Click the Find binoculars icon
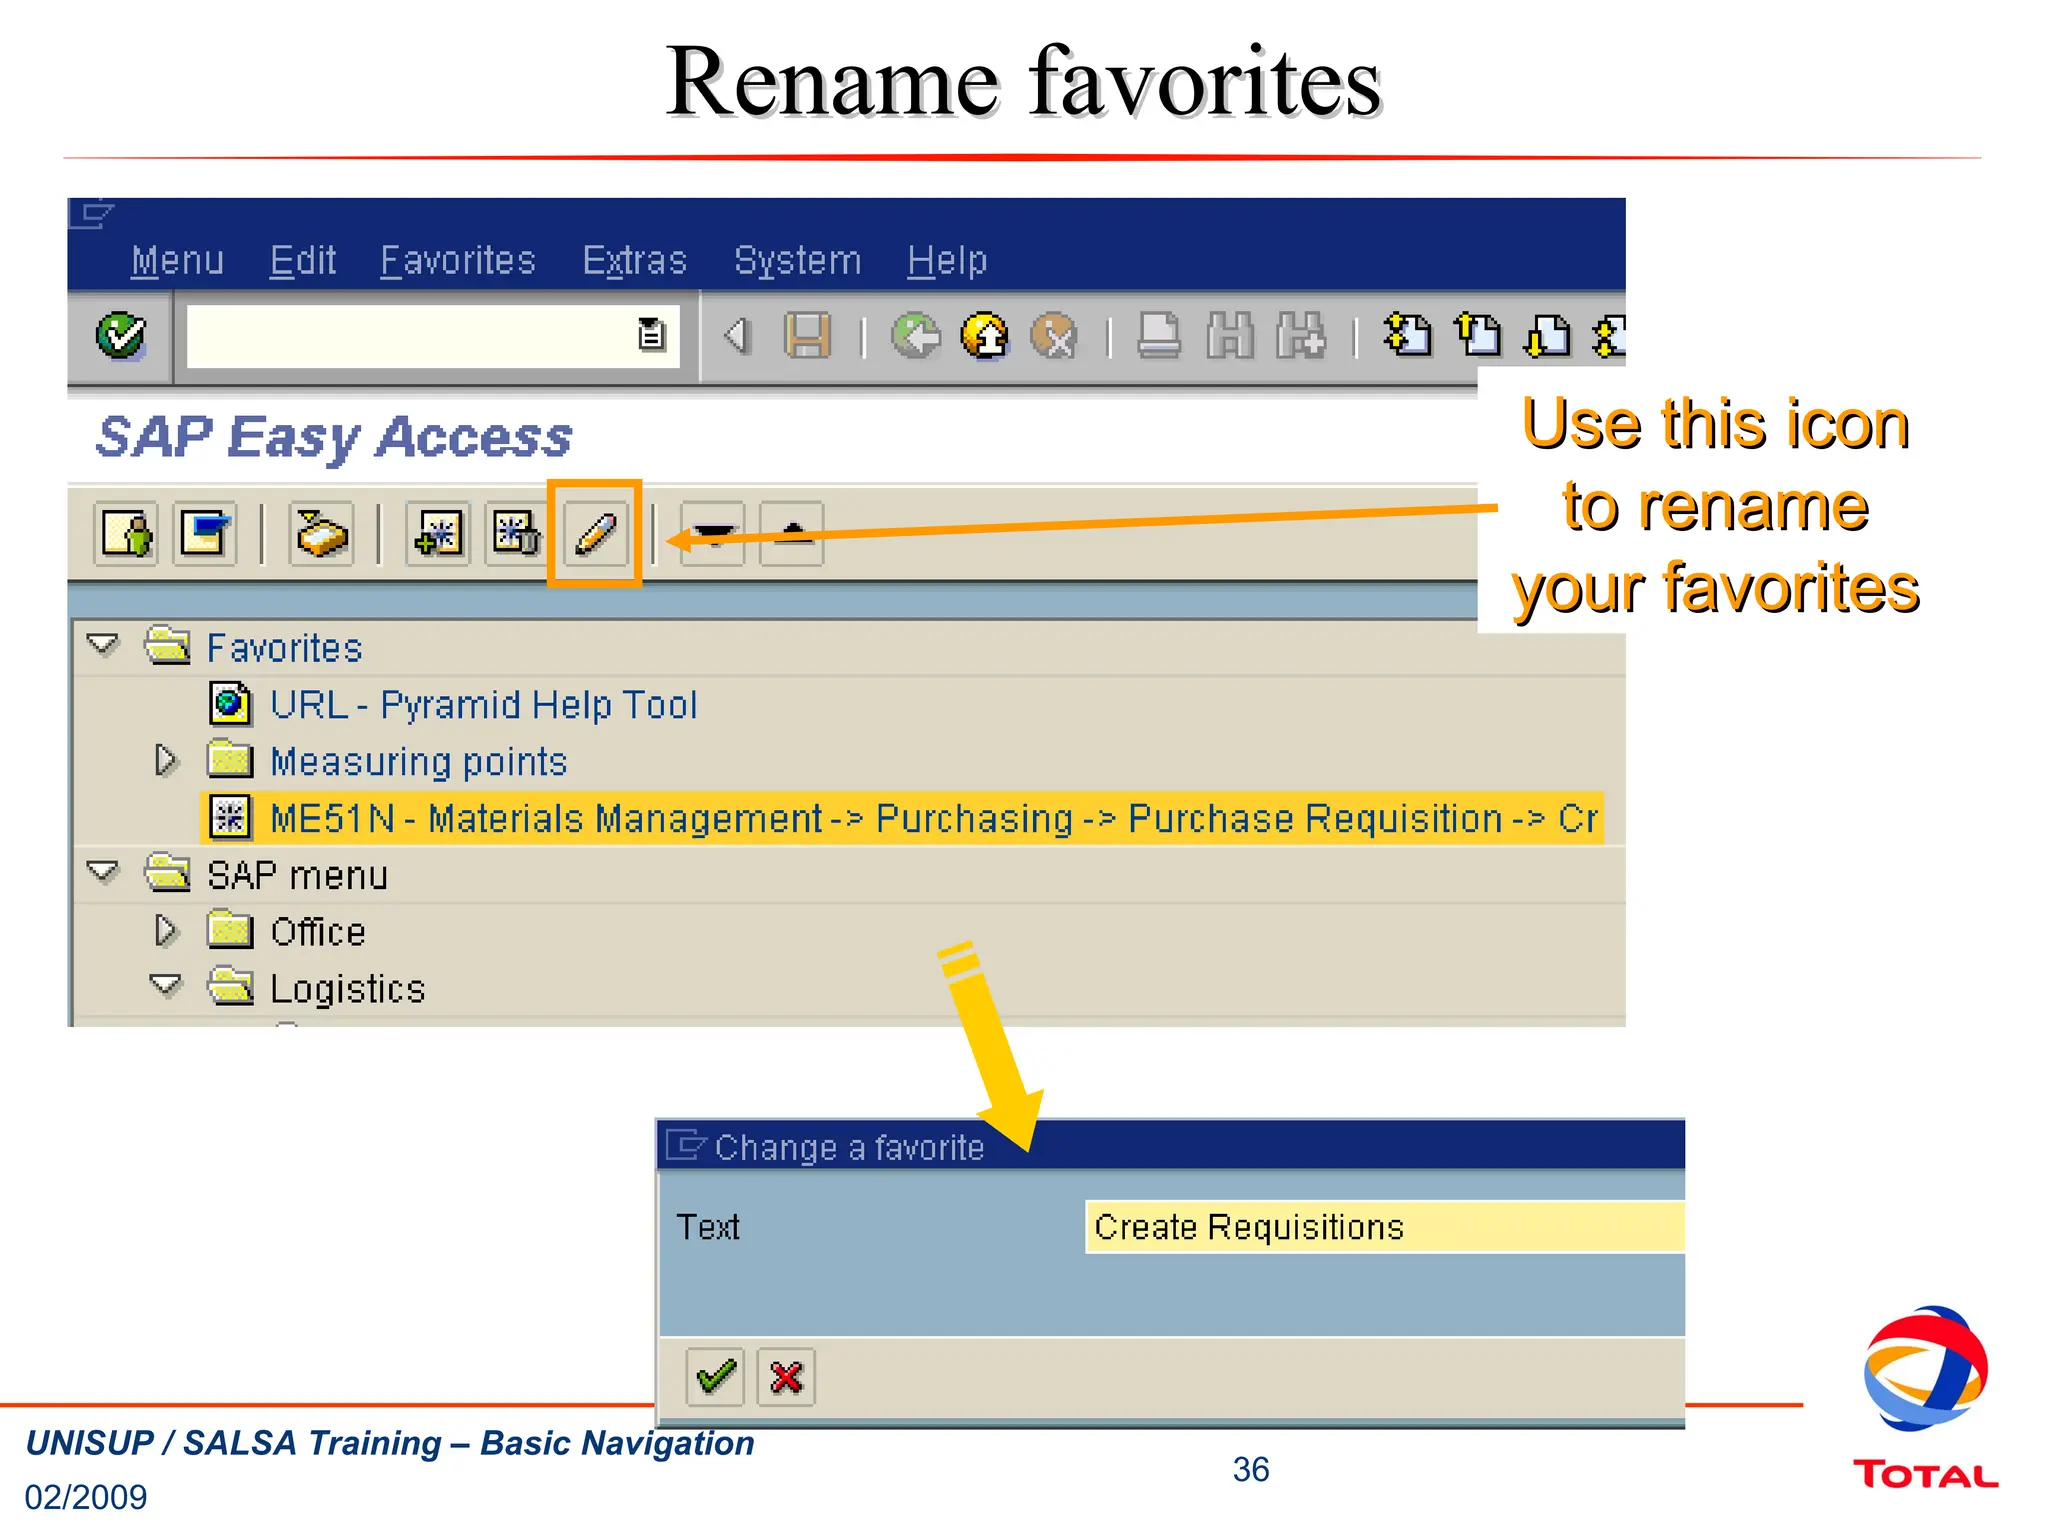The width and height of the screenshot is (2048, 1536). (1230, 335)
